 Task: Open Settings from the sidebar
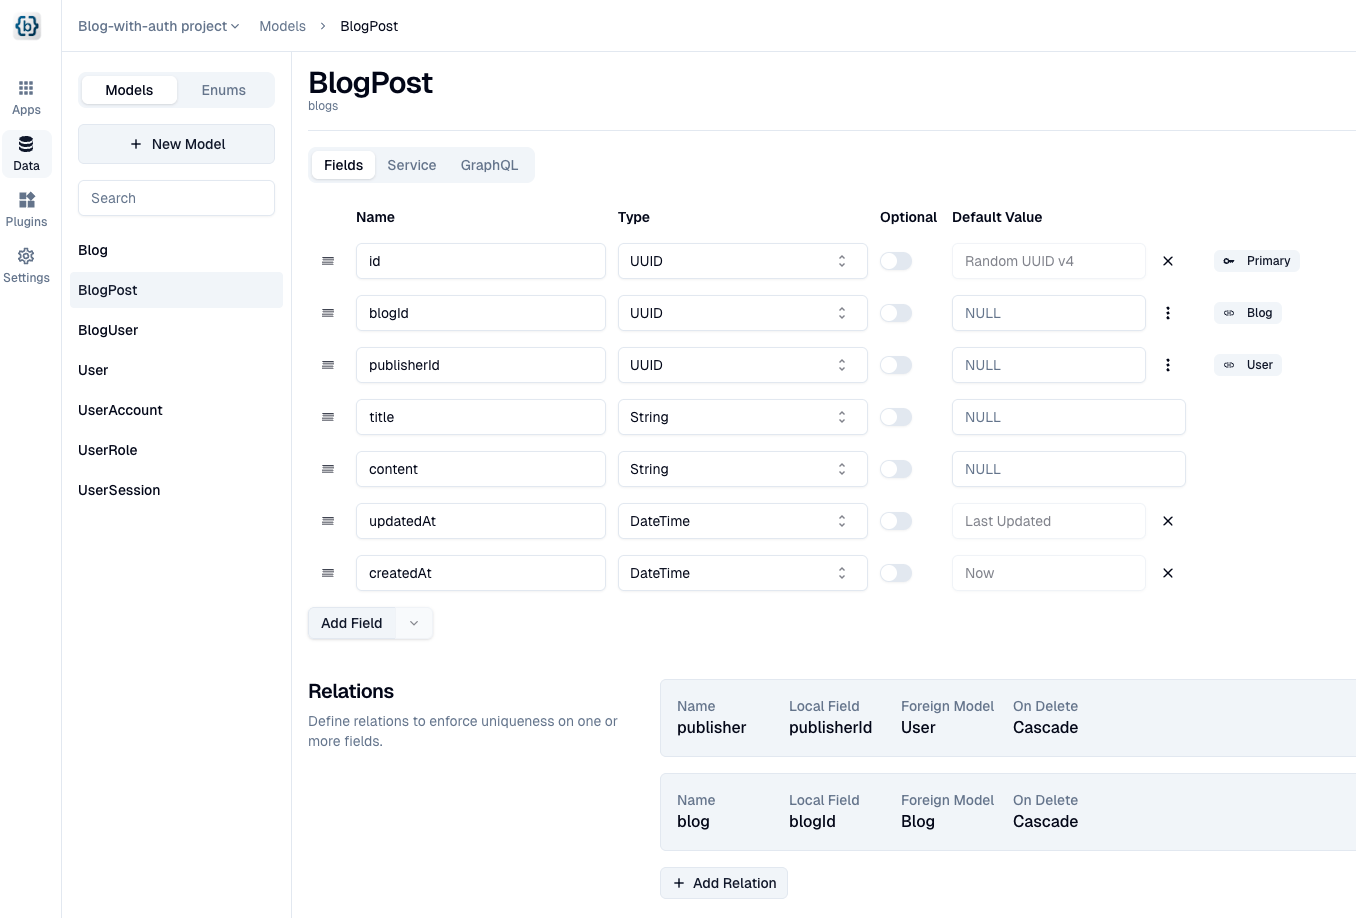click(26, 263)
